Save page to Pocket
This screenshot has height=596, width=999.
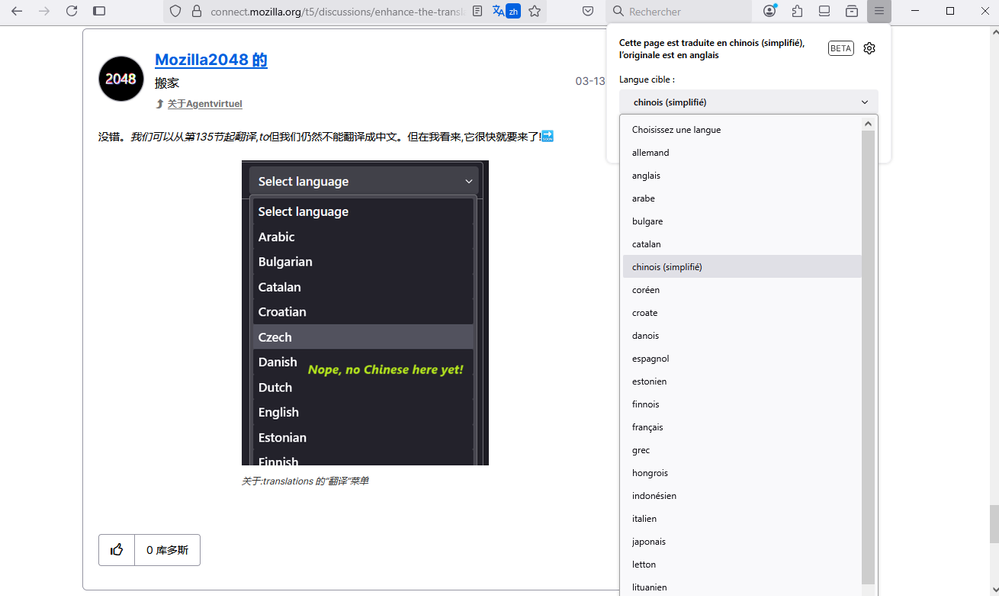click(x=588, y=11)
